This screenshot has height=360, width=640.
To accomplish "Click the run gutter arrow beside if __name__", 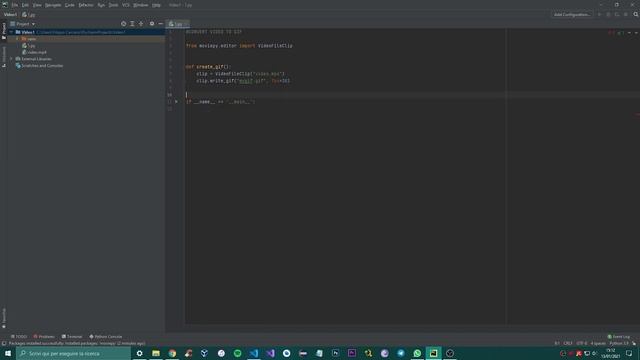I will (x=176, y=102).
